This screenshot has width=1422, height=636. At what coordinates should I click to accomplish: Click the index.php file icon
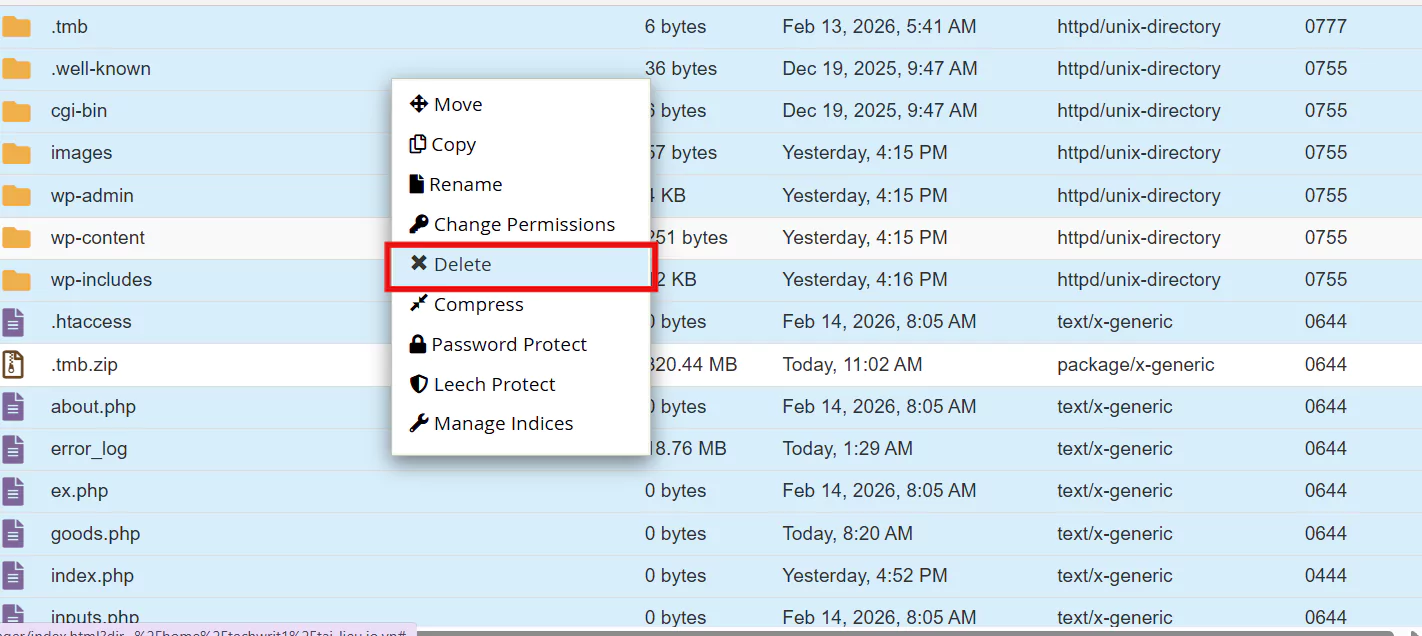point(13,576)
